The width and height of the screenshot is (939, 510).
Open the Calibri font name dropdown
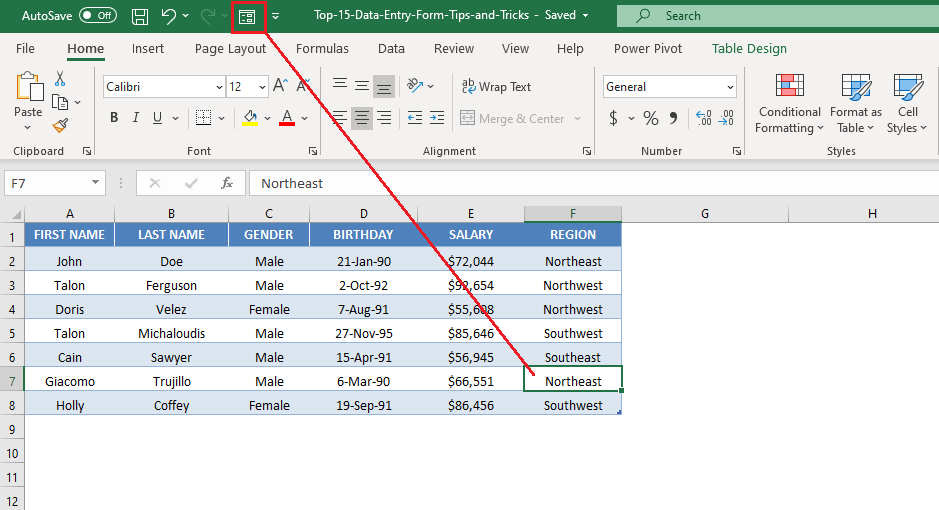click(x=219, y=87)
